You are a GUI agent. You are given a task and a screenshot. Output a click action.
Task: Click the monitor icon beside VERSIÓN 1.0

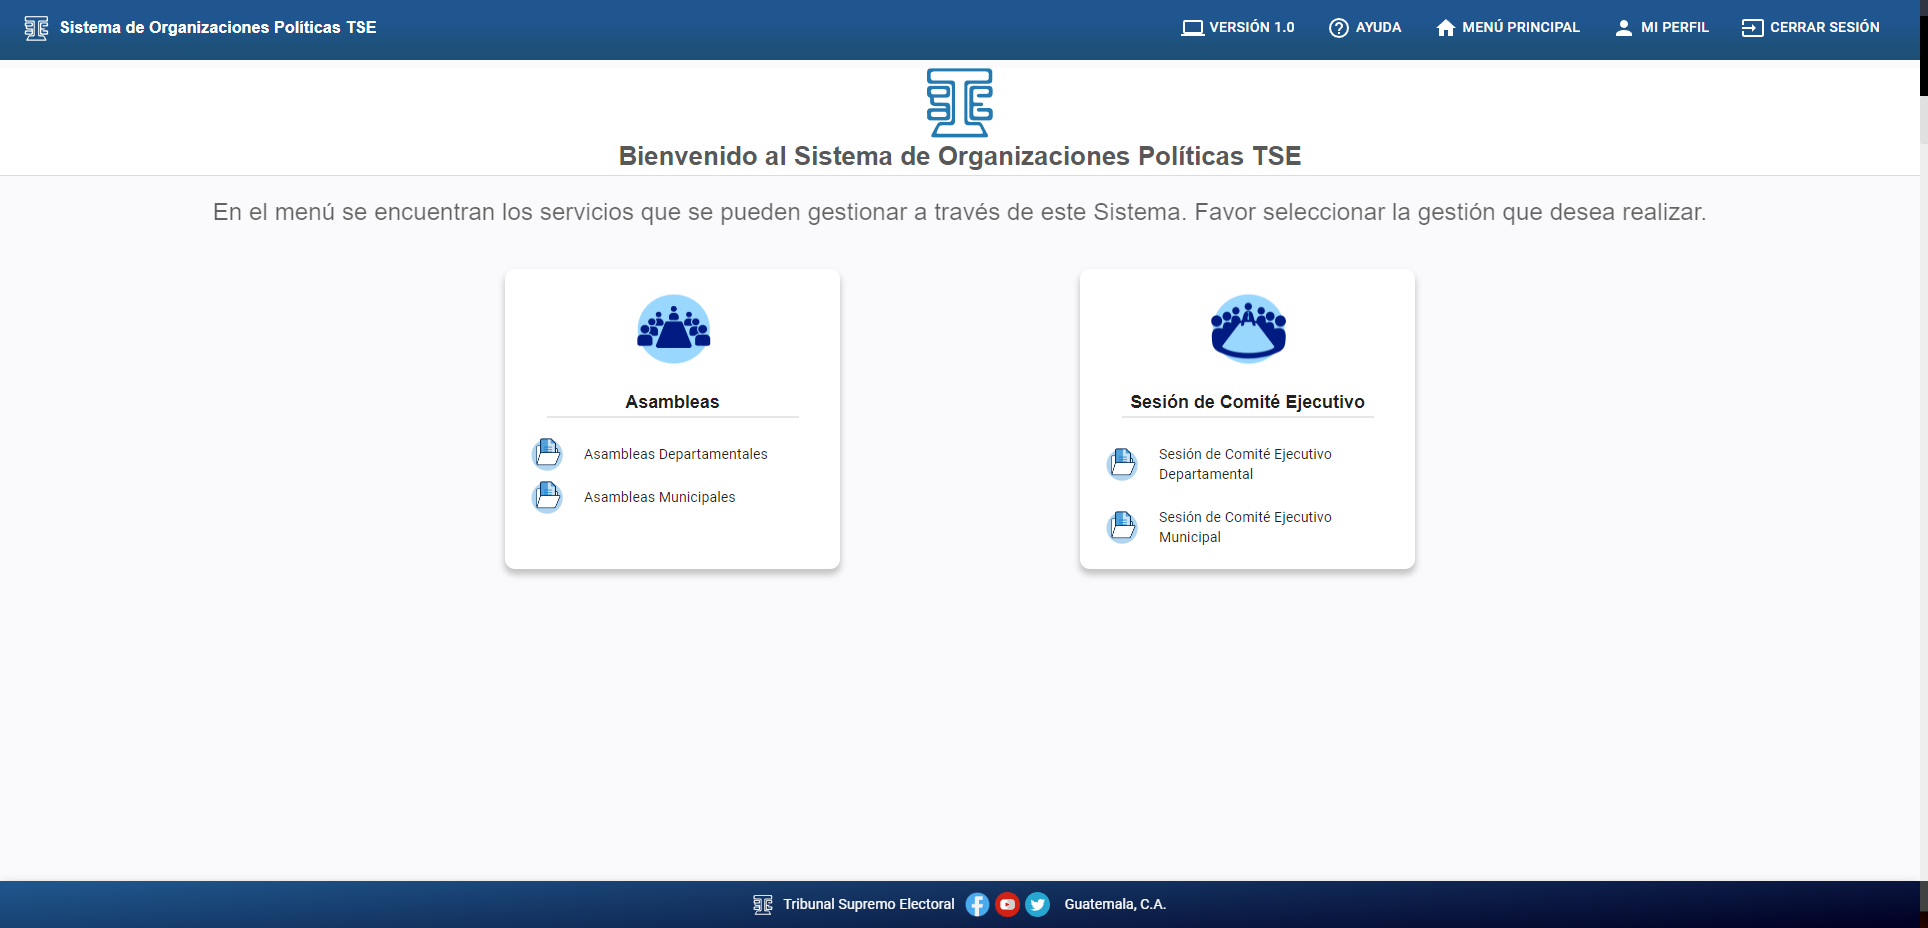coord(1193,27)
